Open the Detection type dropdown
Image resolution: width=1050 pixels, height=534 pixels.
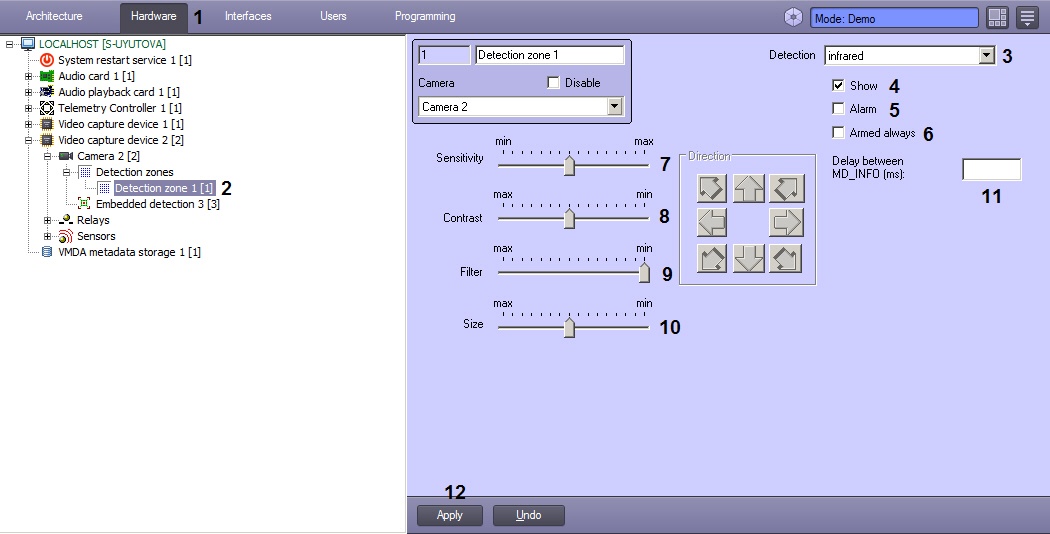[986, 56]
